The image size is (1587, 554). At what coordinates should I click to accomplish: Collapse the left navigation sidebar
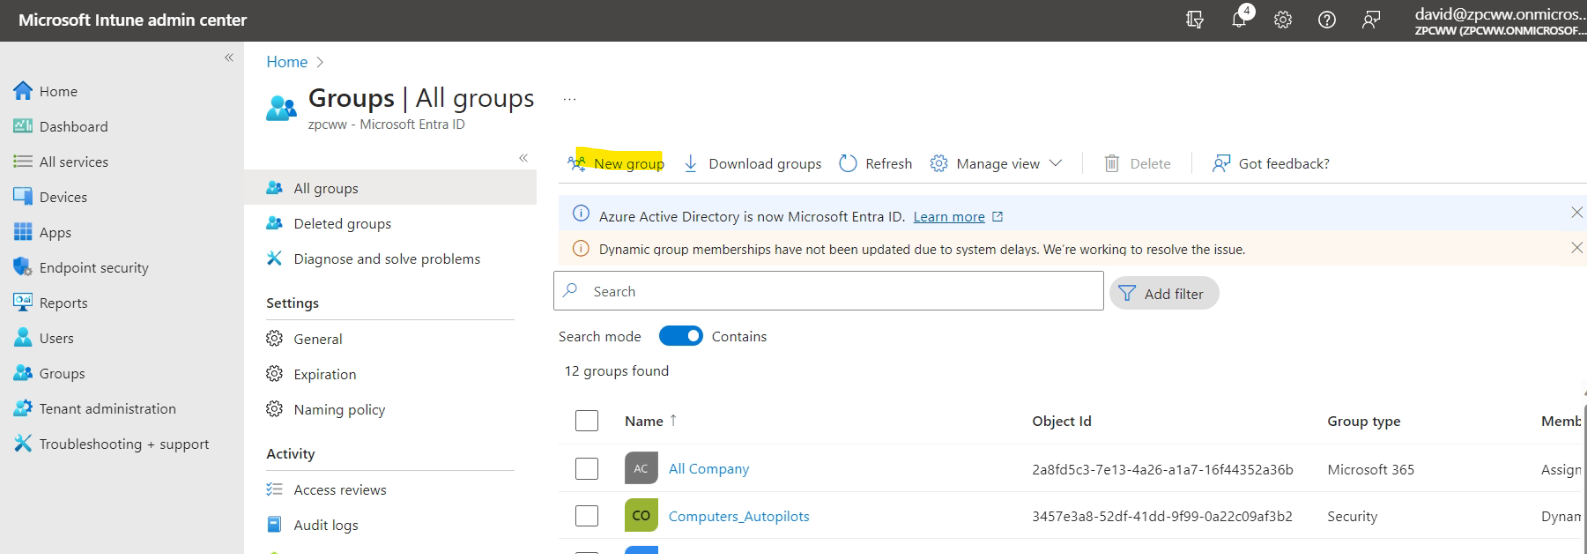coord(229,58)
